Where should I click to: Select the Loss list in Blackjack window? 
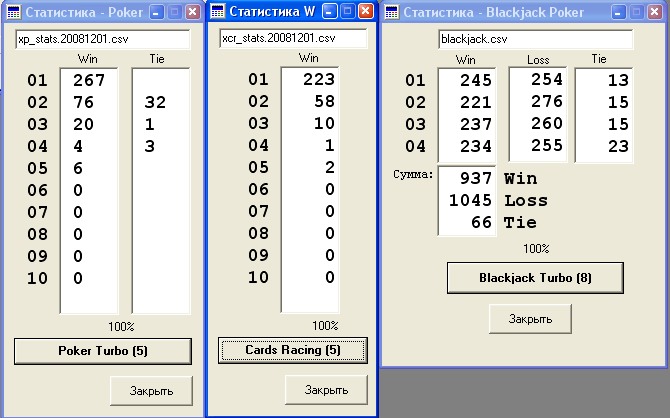point(538,114)
